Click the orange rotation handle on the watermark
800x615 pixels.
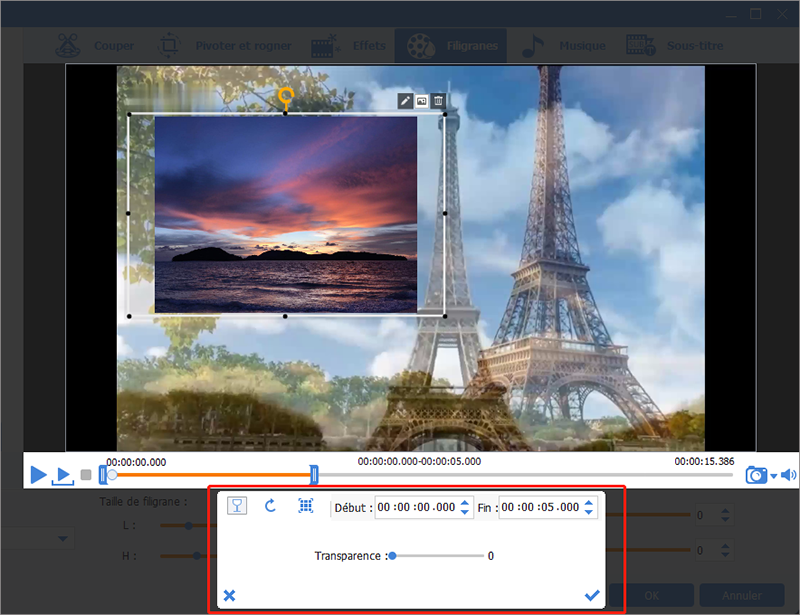(x=286, y=96)
